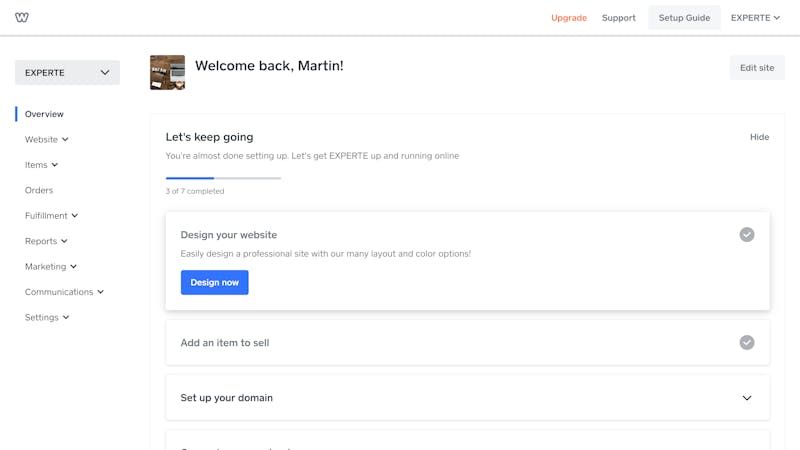Image resolution: width=800 pixels, height=450 pixels.
Task: Expand the Fulfillment sidebar section
Action: click(x=52, y=216)
